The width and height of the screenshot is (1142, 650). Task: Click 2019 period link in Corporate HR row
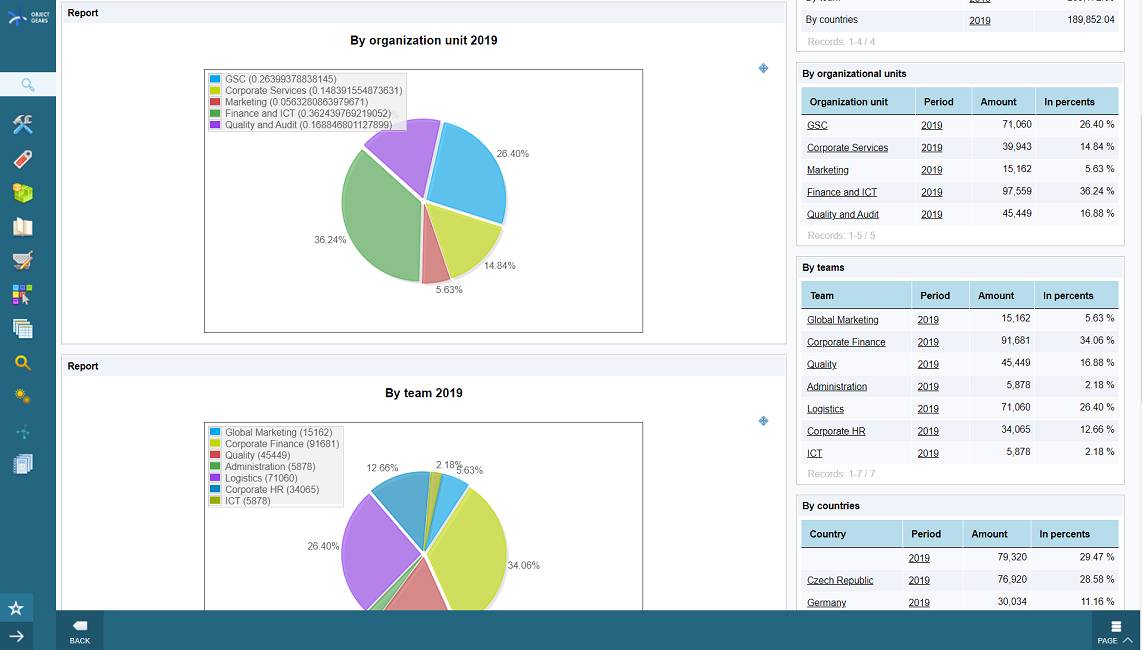[x=928, y=431]
